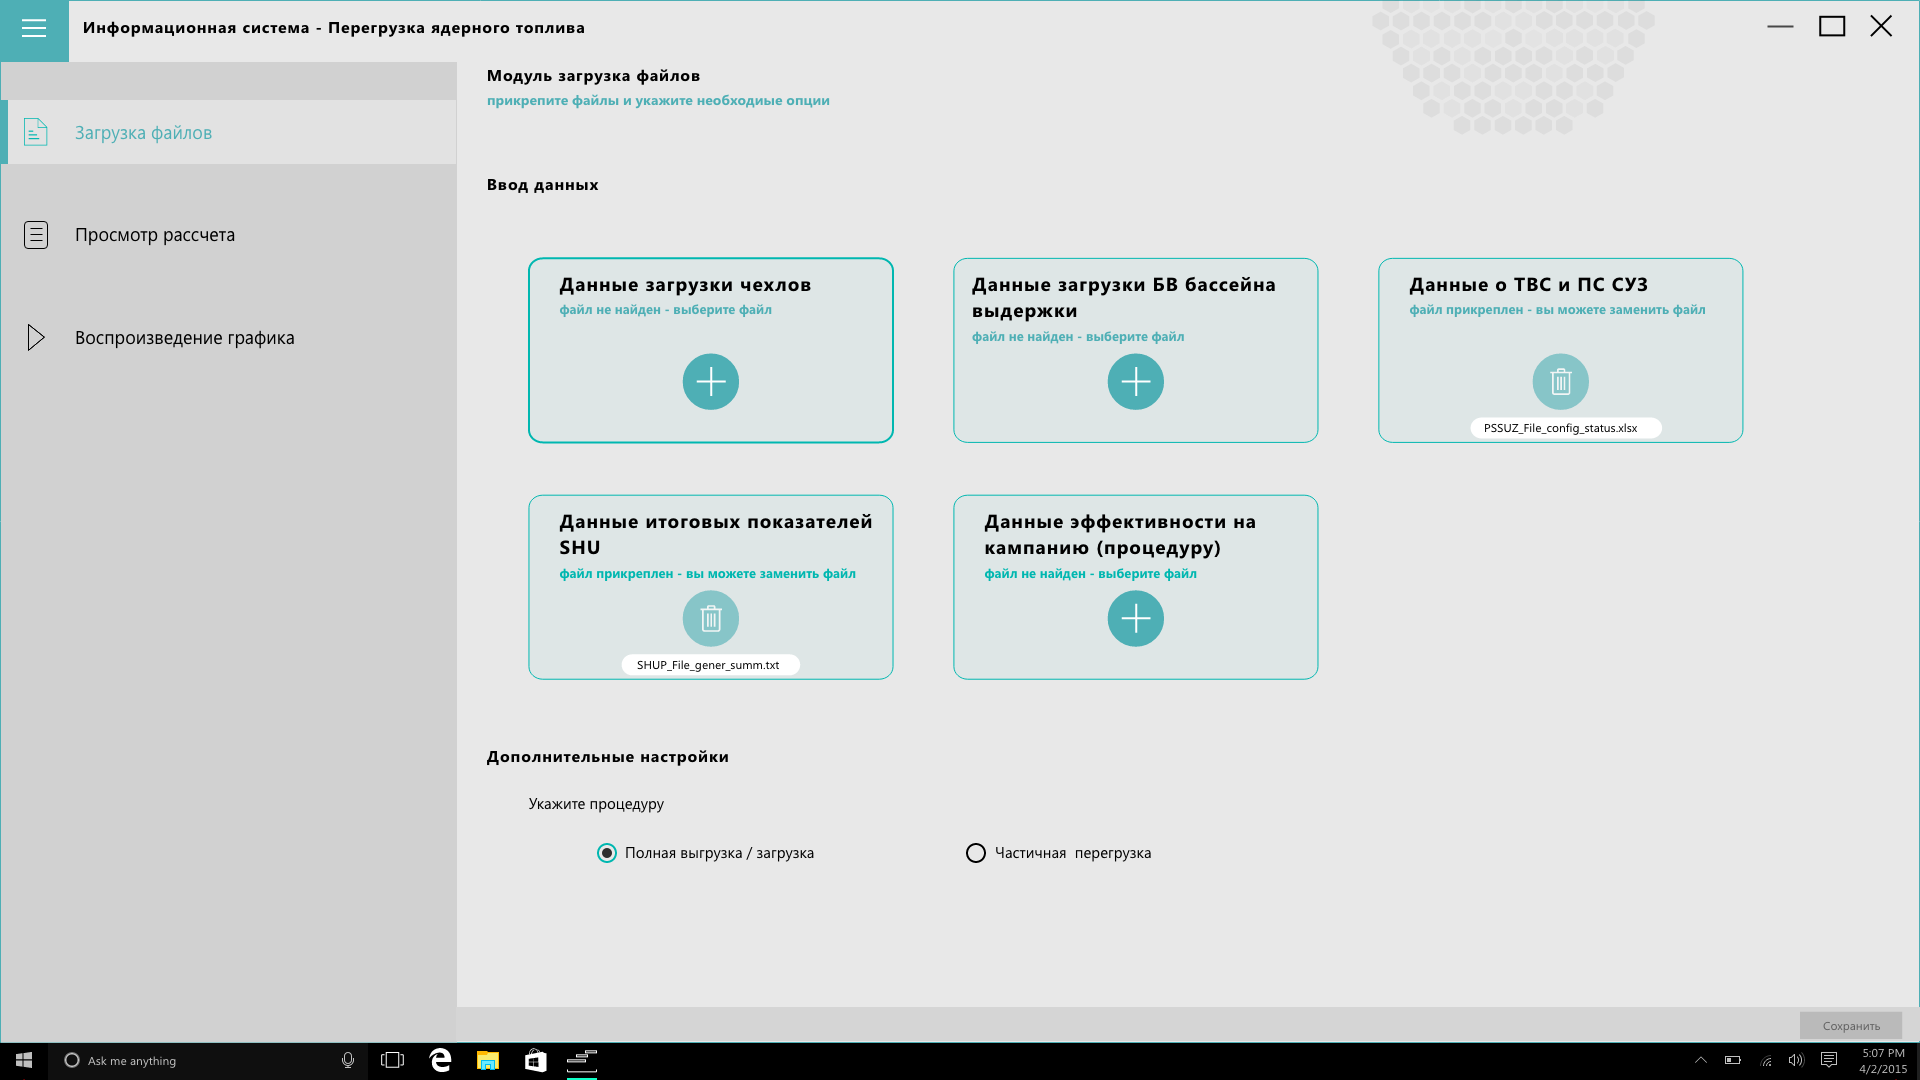Click the Cortana microphone icon
This screenshot has width=1920, height=1080.
pyautogui.click(x=348, y=1060)
